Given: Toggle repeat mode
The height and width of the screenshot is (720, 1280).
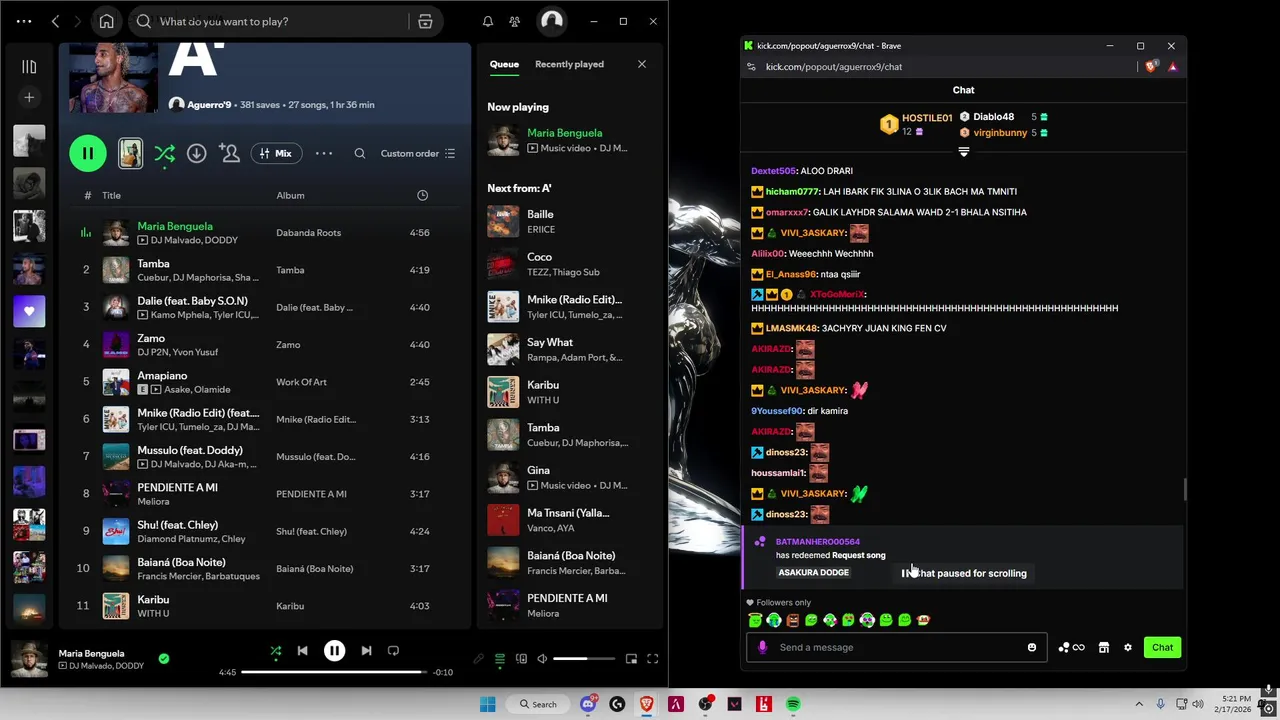Looking at the screenshot, I should (393, 651).
